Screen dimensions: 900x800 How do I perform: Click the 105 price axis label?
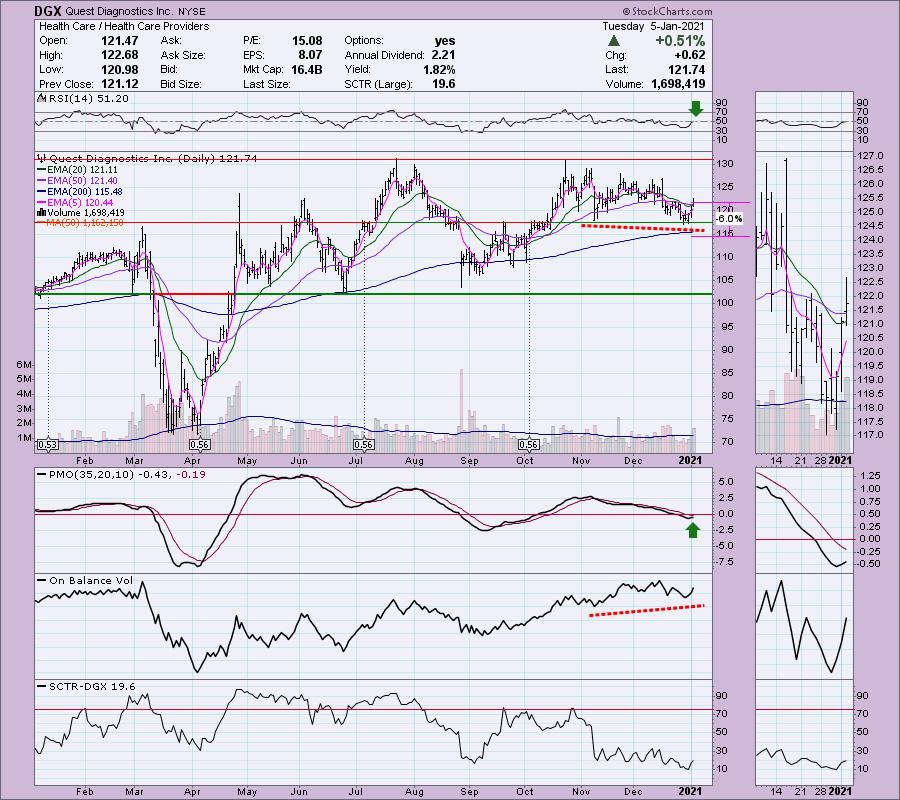tap(726, 279)
